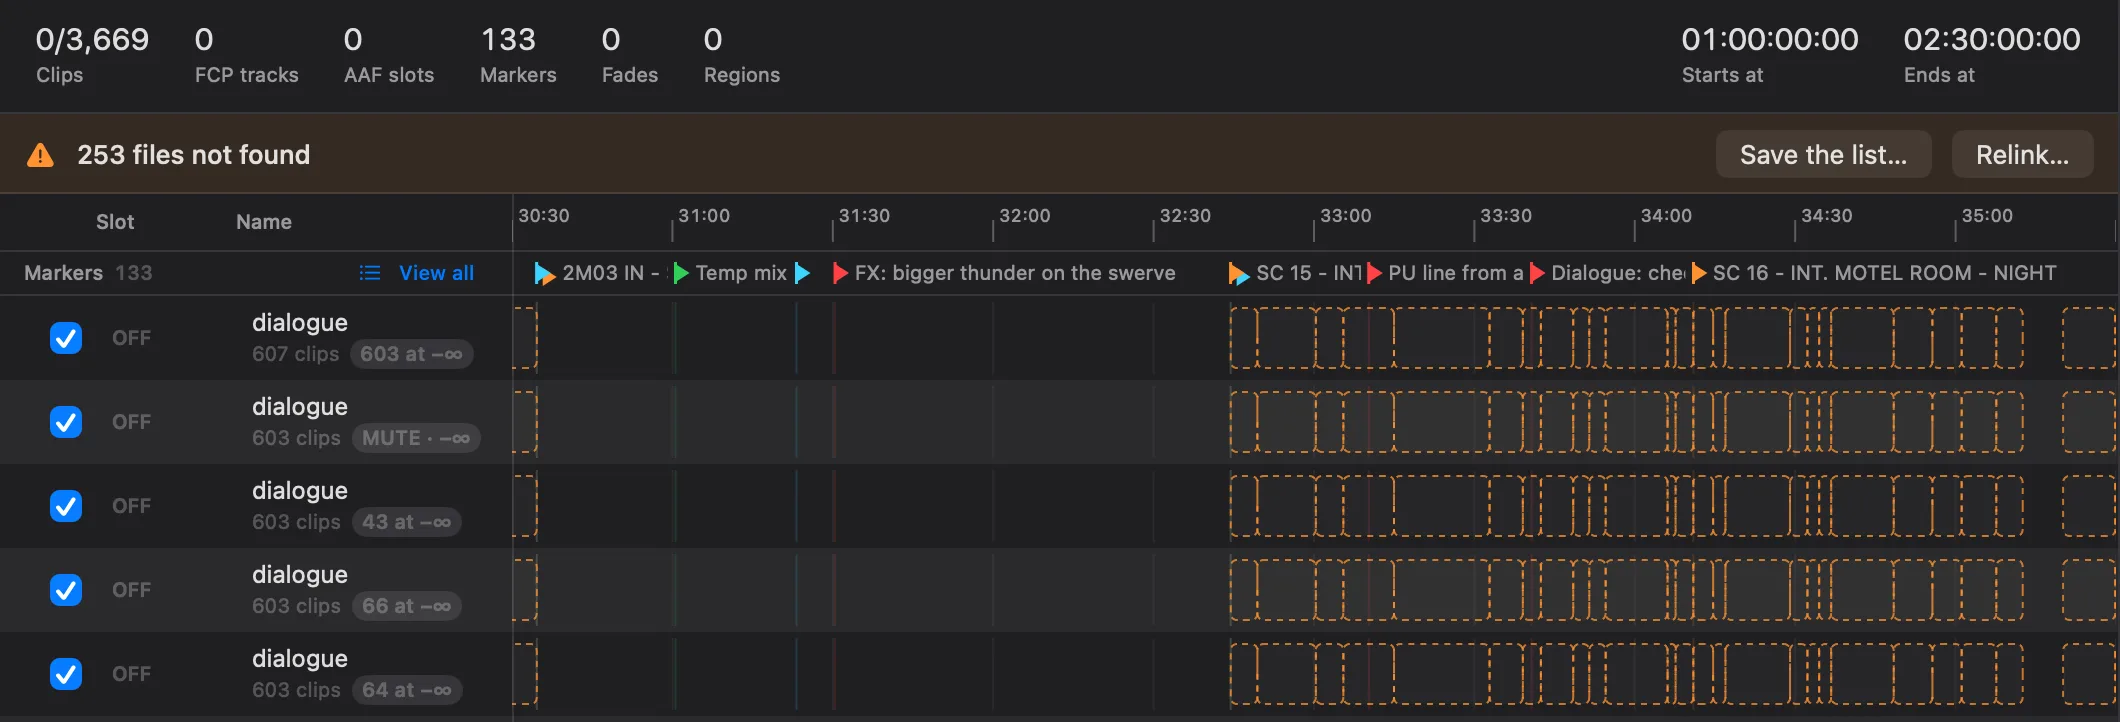2120x722 pixels.
Task: Click the 0 FCP tracks counter
Action: (x=246, y=55)
